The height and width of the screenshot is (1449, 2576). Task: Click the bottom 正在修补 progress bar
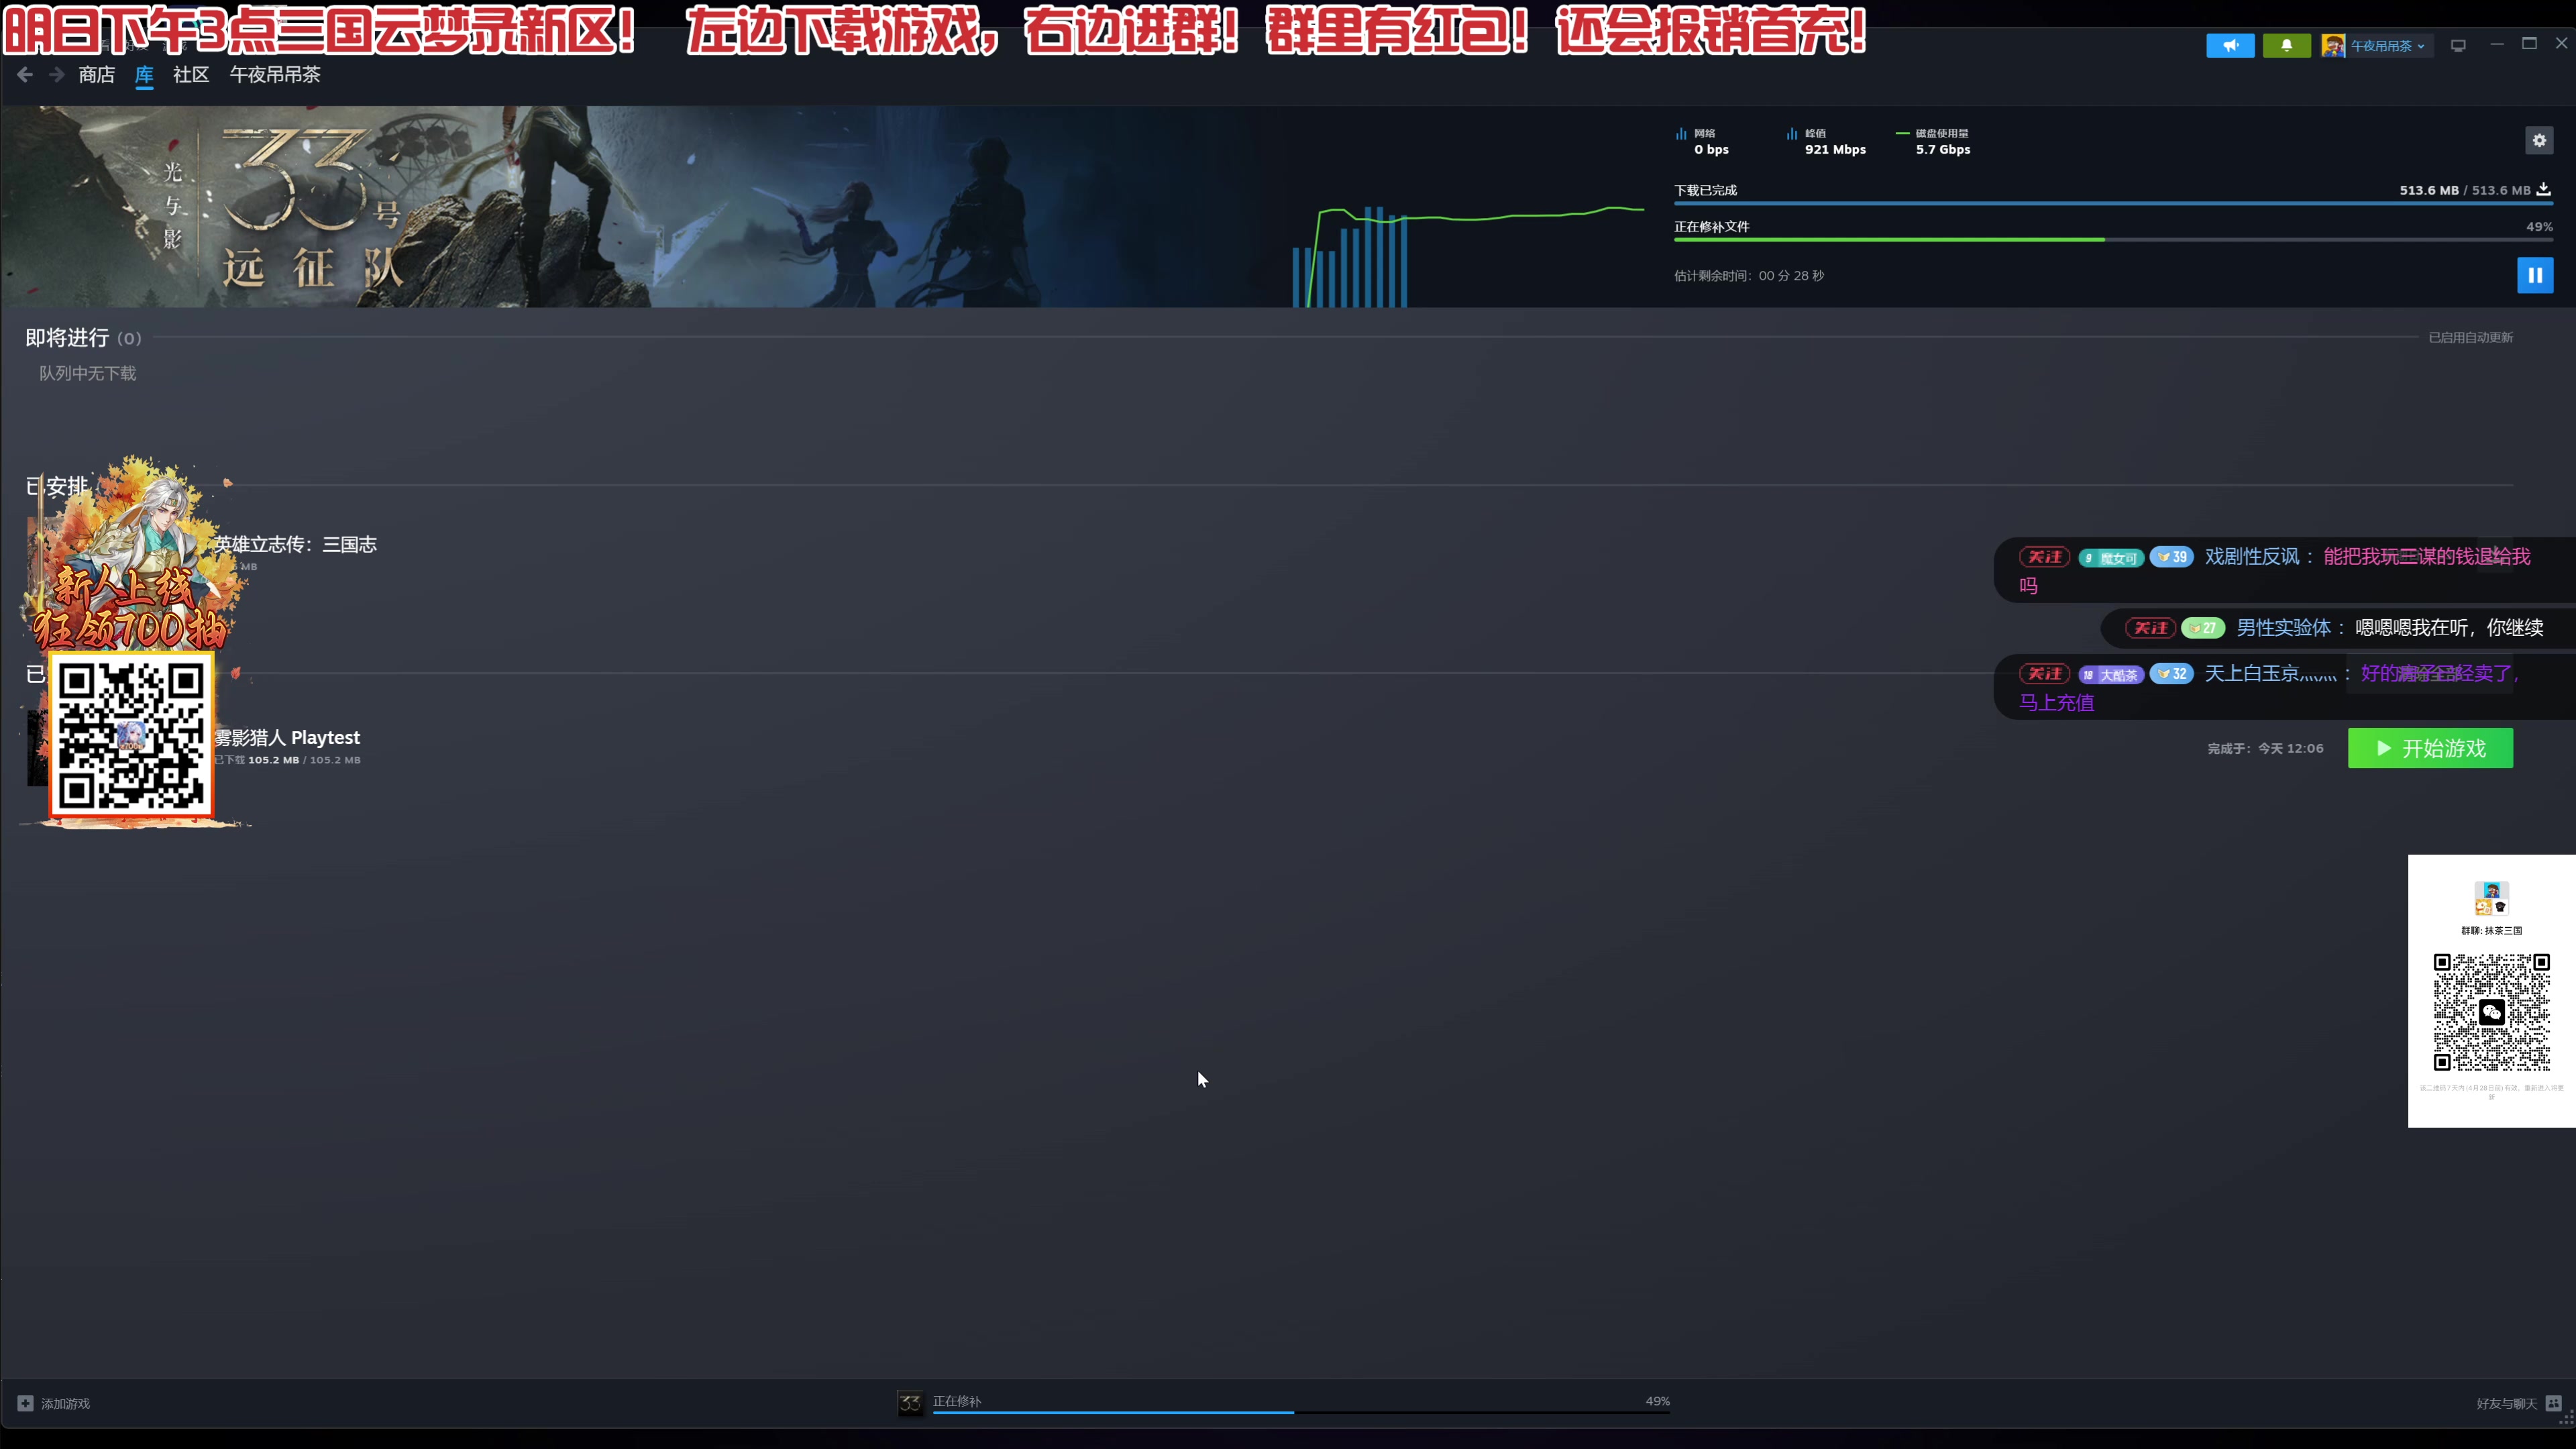point(1301,1412)
